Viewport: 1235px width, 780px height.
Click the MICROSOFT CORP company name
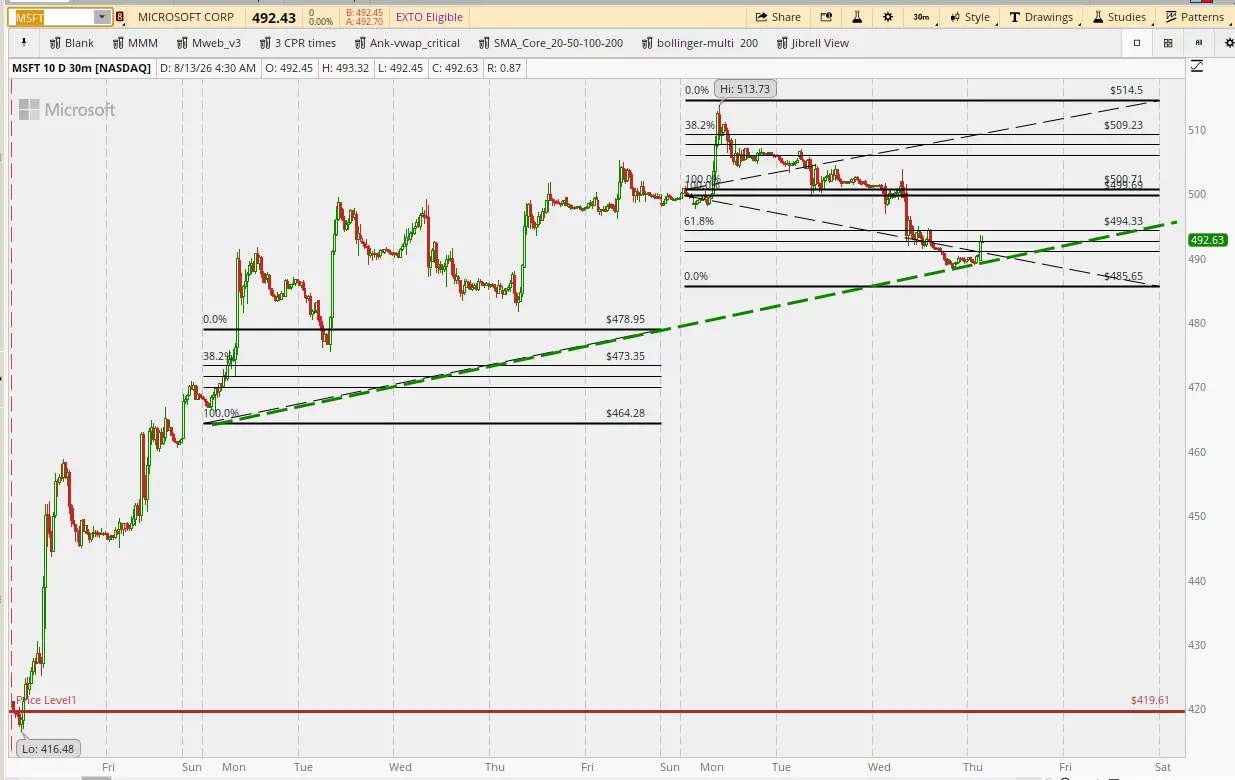point(186,17)
